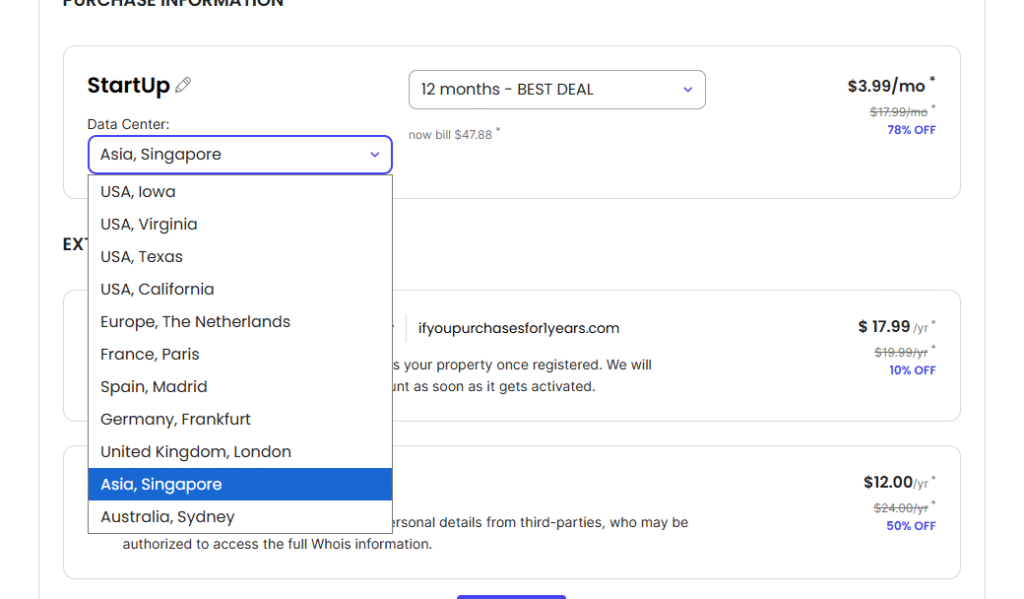
Task: Choose Germany, Frankfurt option
Action: (175, 420)
